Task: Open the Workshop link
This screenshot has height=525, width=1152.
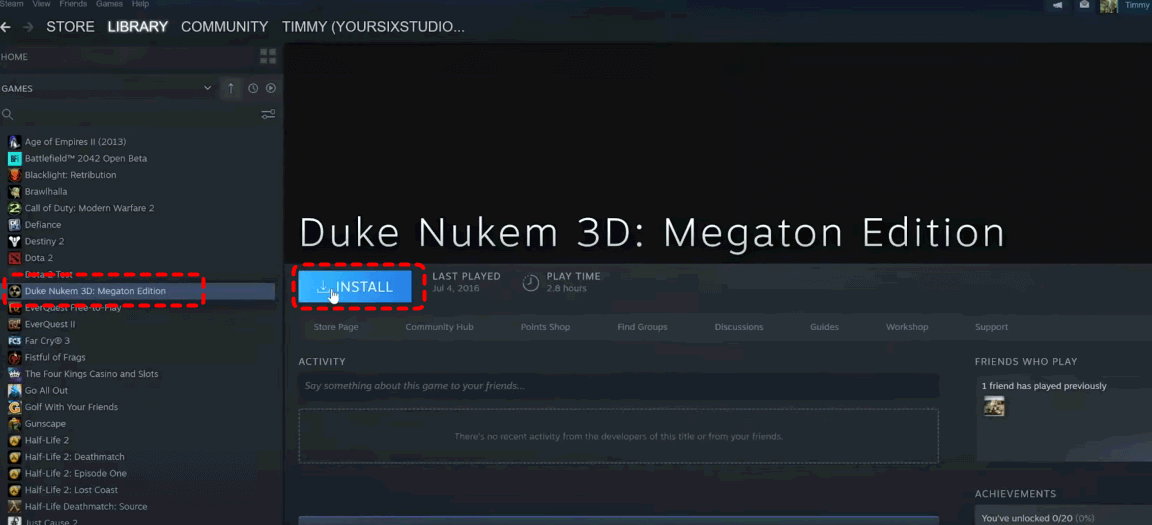Action: 907,327
